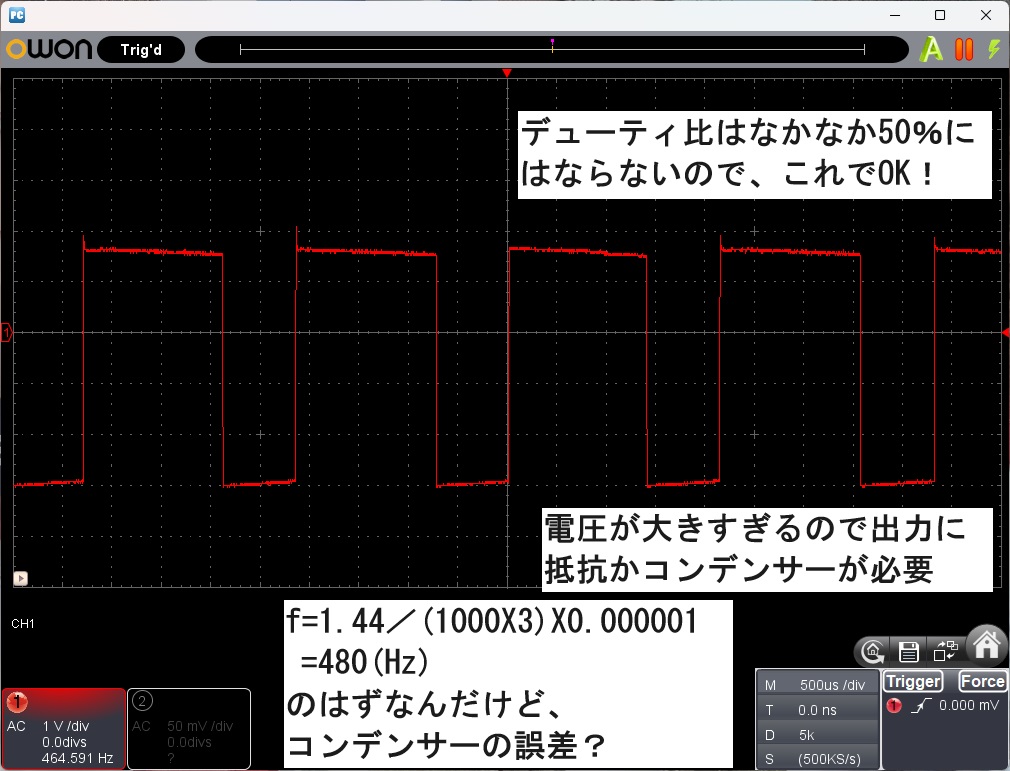Click the red trigger source channel 1 indicator
Screen dimensions: 1010x771
tap(894, 705)
